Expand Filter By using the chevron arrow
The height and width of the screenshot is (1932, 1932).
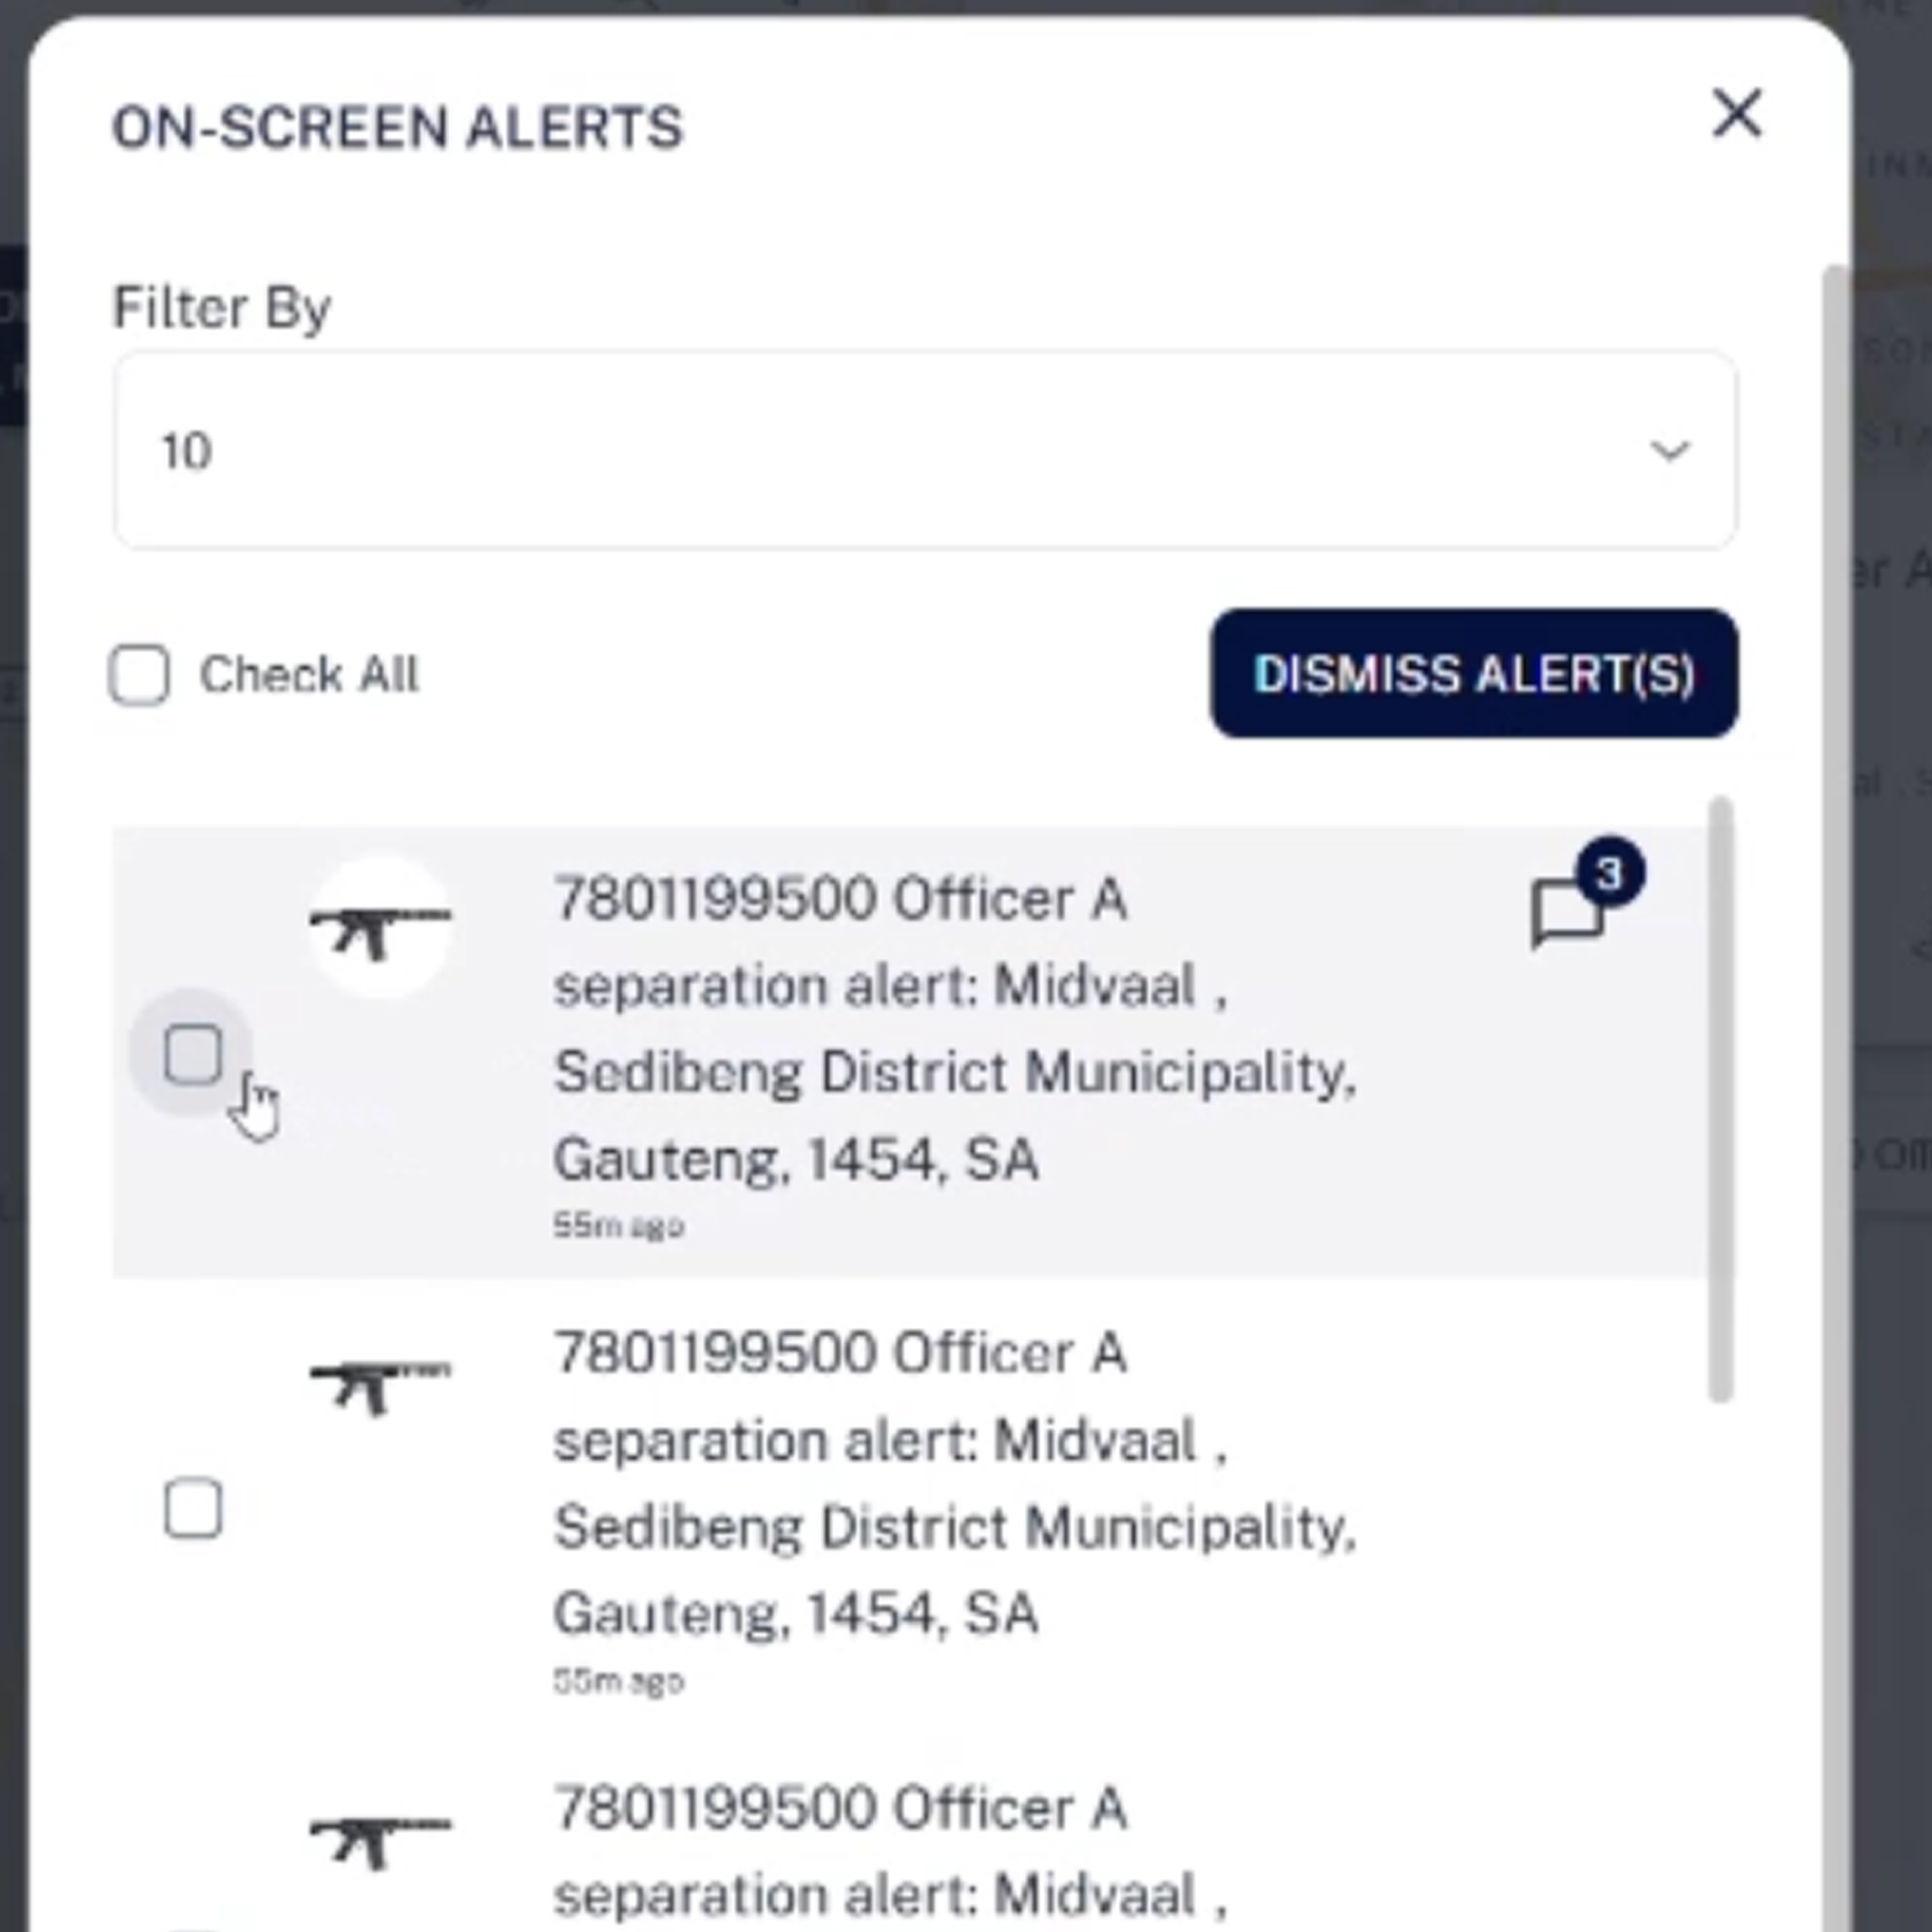pyautogui.click(x=1669, y=450)
